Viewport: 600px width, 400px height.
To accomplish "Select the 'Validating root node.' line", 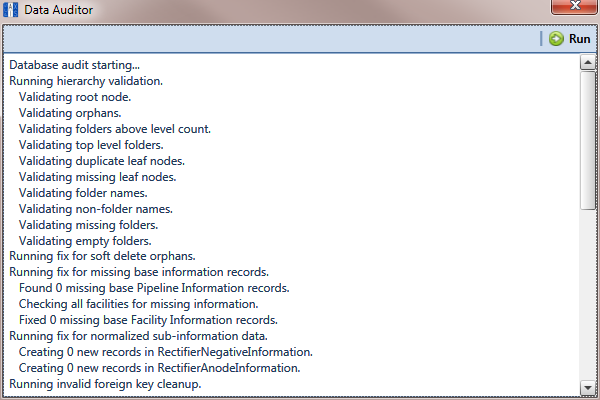I will 75,97.
